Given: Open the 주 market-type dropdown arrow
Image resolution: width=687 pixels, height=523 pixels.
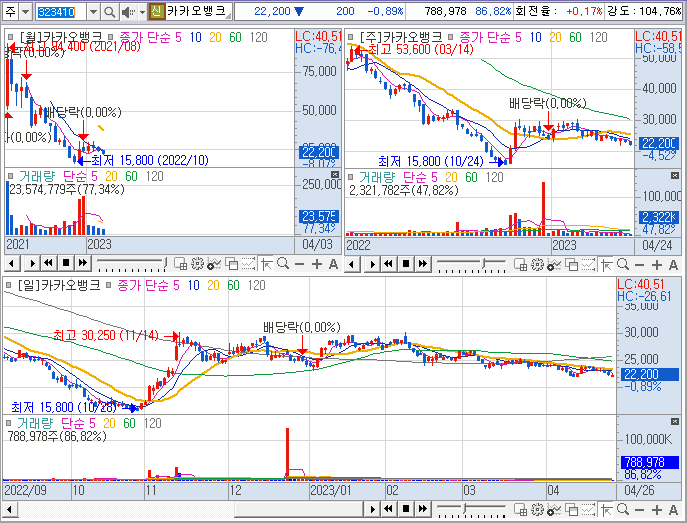Looking at the screenshot, I should [x=26, y=12].
